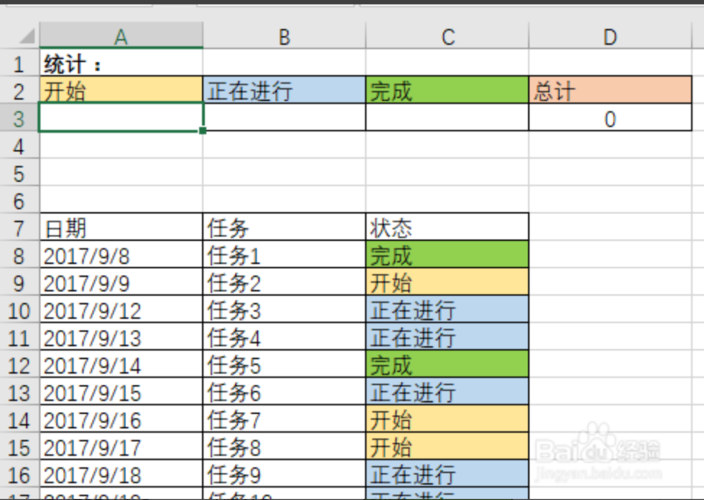This screenshot has width=704, height=500.
Task: Click date cell 2017/9/17
Action: click(x=121, y=447)
